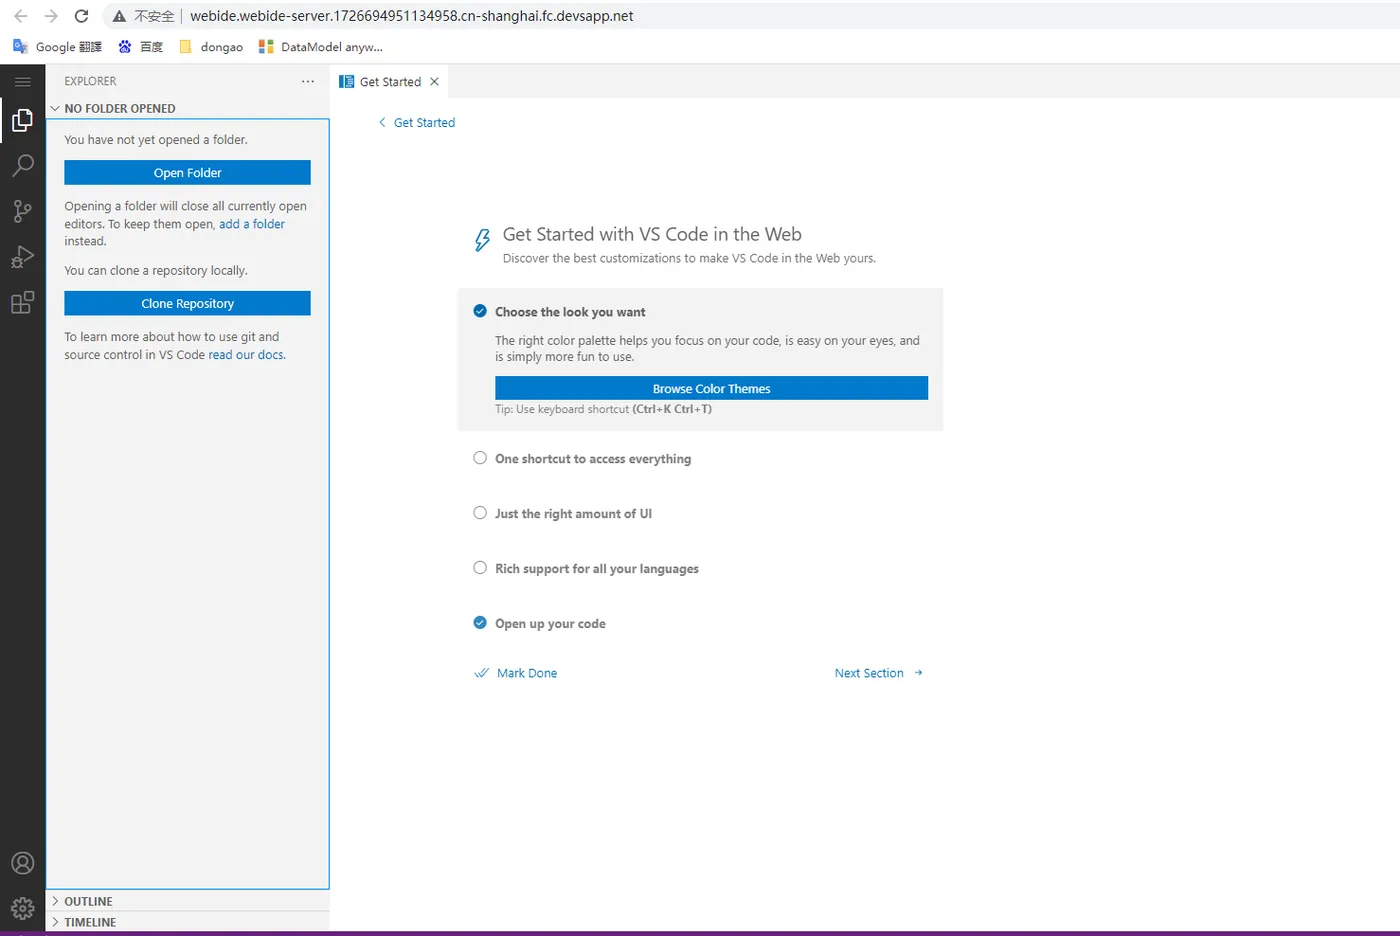Image resolution: width=1400 pixels, height=936 pixels.
Task: Click the browser forward arrow
Action: tap(51, 16)
